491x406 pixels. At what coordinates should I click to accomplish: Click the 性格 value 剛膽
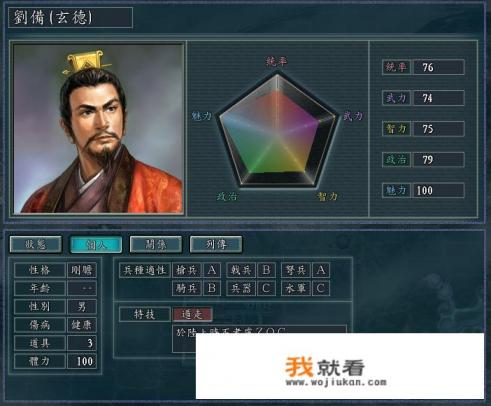82,270
